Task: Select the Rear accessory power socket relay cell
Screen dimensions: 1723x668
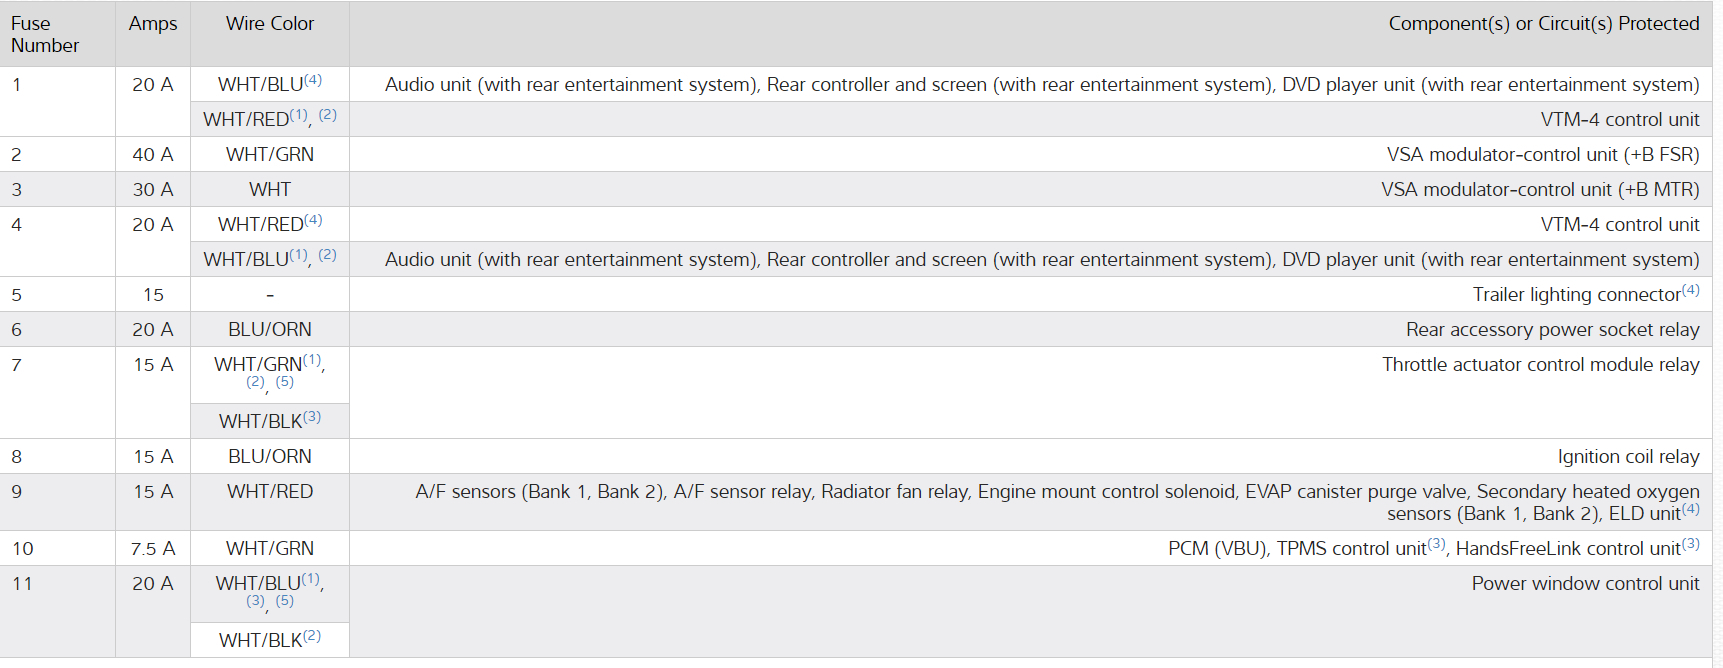Action: [1552, 330]
